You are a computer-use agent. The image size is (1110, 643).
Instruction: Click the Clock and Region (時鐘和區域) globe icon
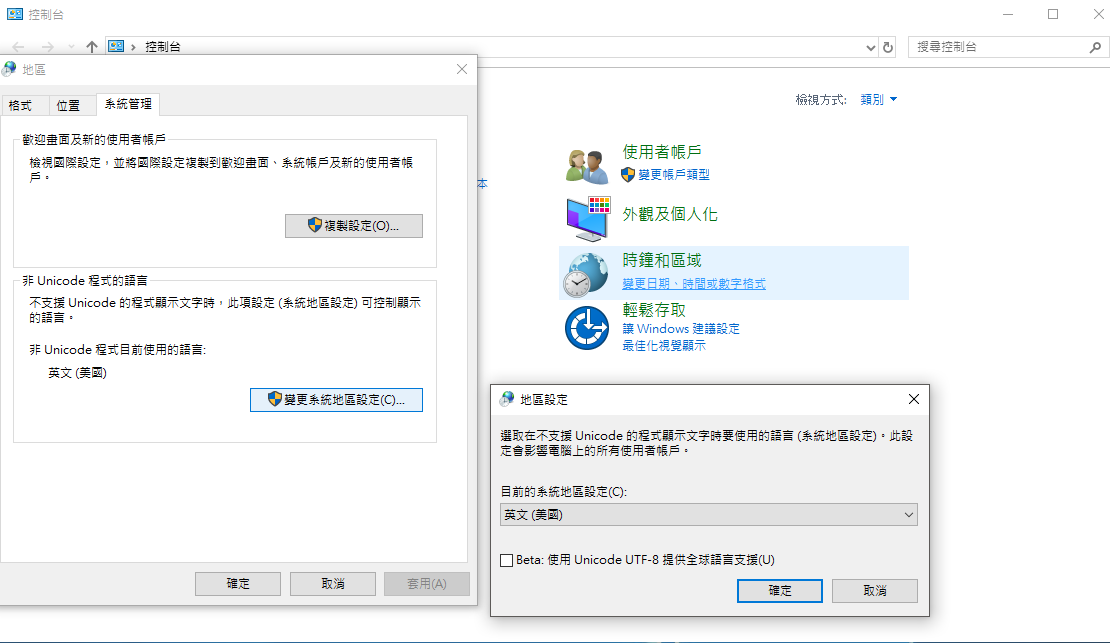coord(586,275)
